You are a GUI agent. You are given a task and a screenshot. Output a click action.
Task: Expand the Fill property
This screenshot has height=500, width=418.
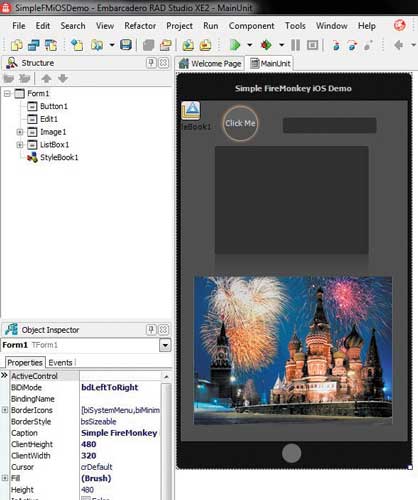[5, 478]
